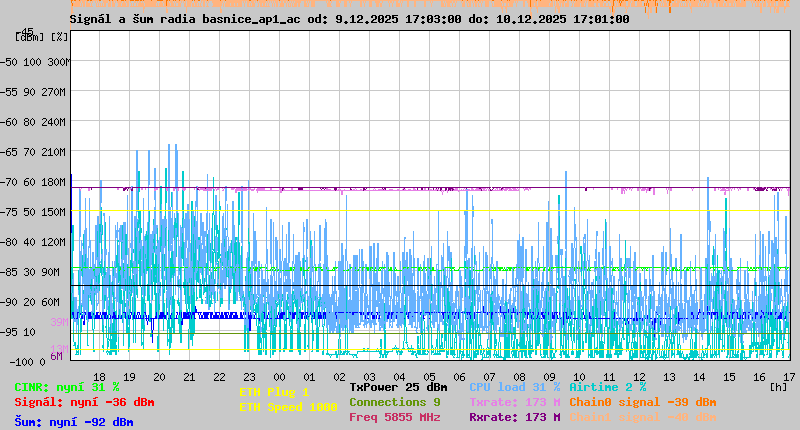Select the ETH Speed 1000 legend entry
Screen dimensions: 800x430
click(288, 407)
